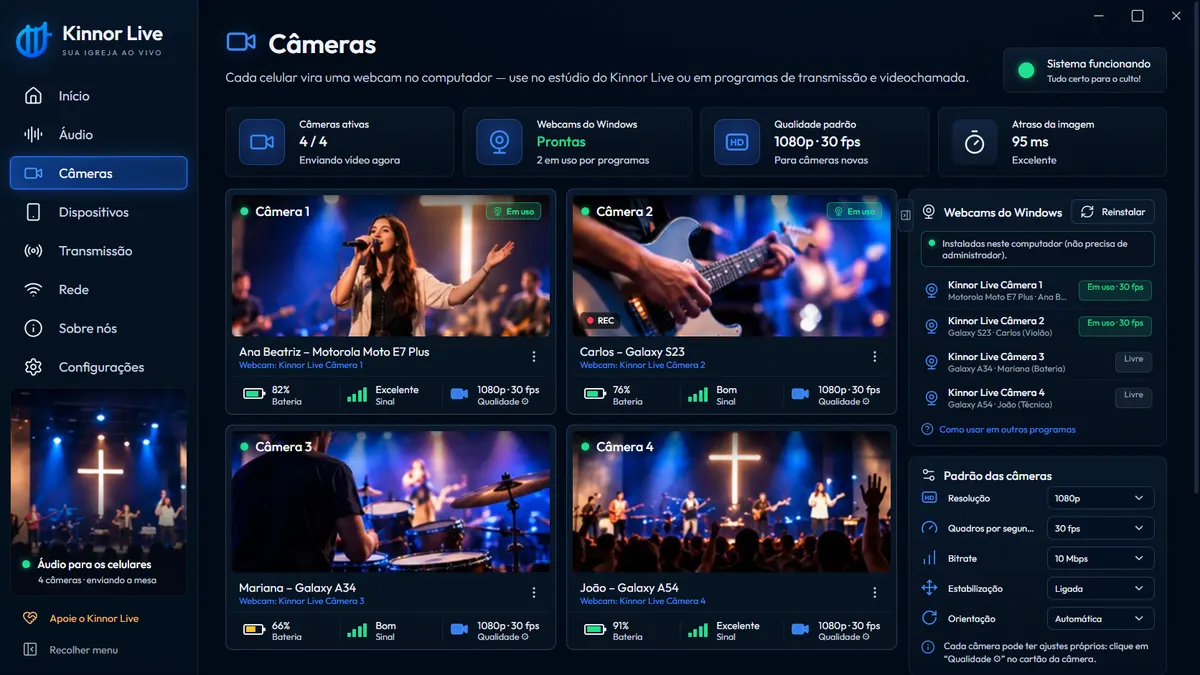Click the Resolução HD icon
Screen dimensions: 1200x675
(929, 498)
